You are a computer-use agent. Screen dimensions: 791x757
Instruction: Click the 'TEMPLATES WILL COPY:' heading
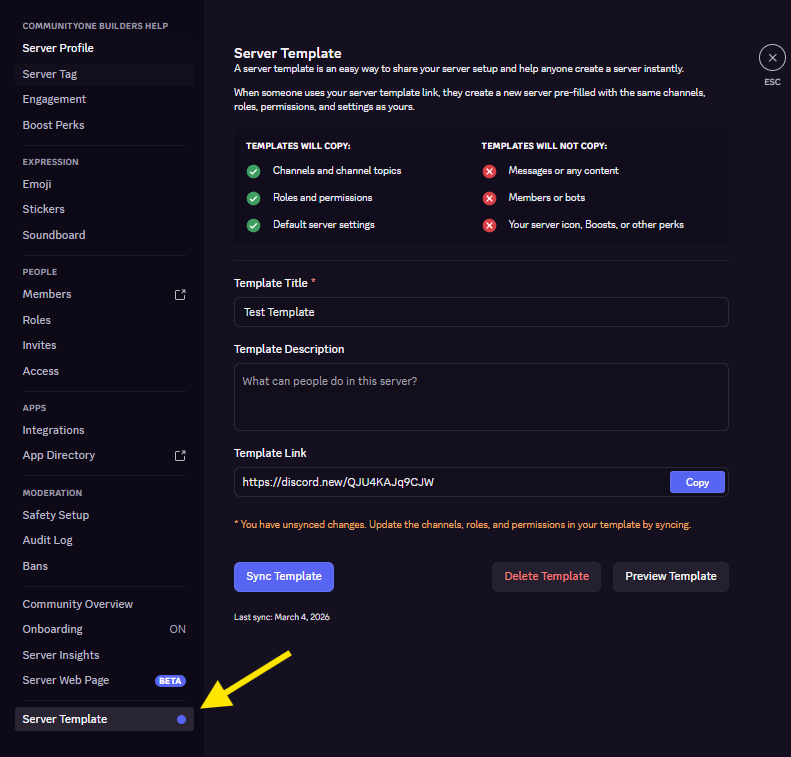click(x=298, y=146)
